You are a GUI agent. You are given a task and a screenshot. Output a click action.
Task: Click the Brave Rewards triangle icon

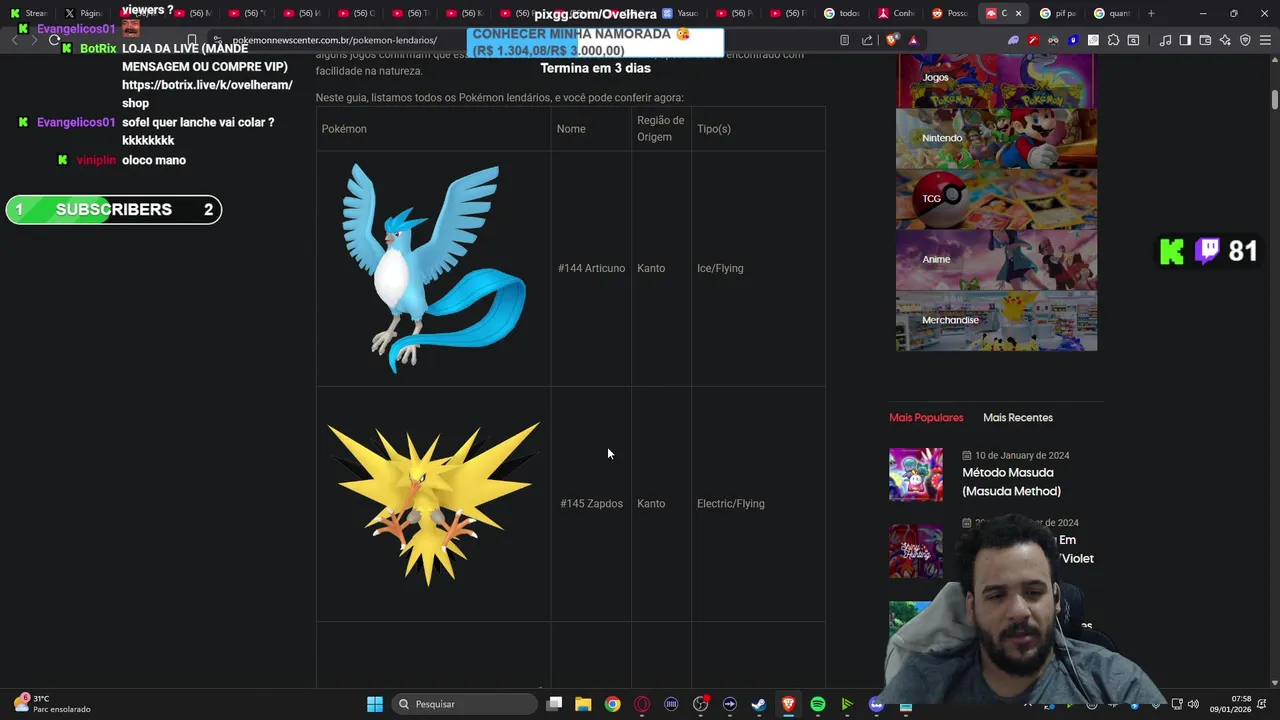(913, 40)
